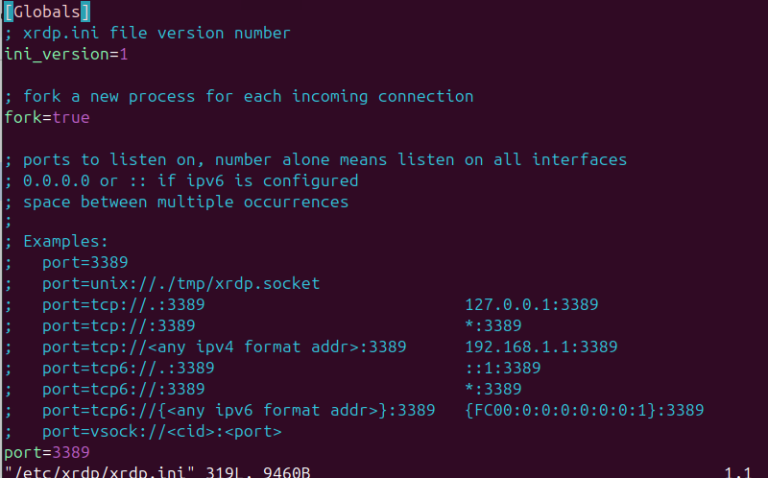Click the port=vsock://<cid>:<port> example line
The height and width of the screenshot is (478, 768).
point(161,431)
